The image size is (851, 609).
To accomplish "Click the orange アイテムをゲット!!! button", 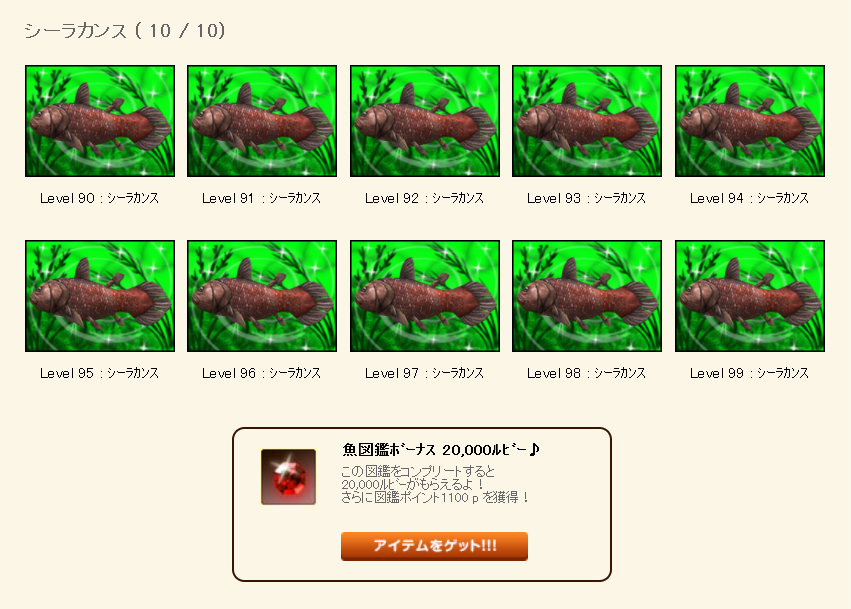I will [x=434, y=546].
